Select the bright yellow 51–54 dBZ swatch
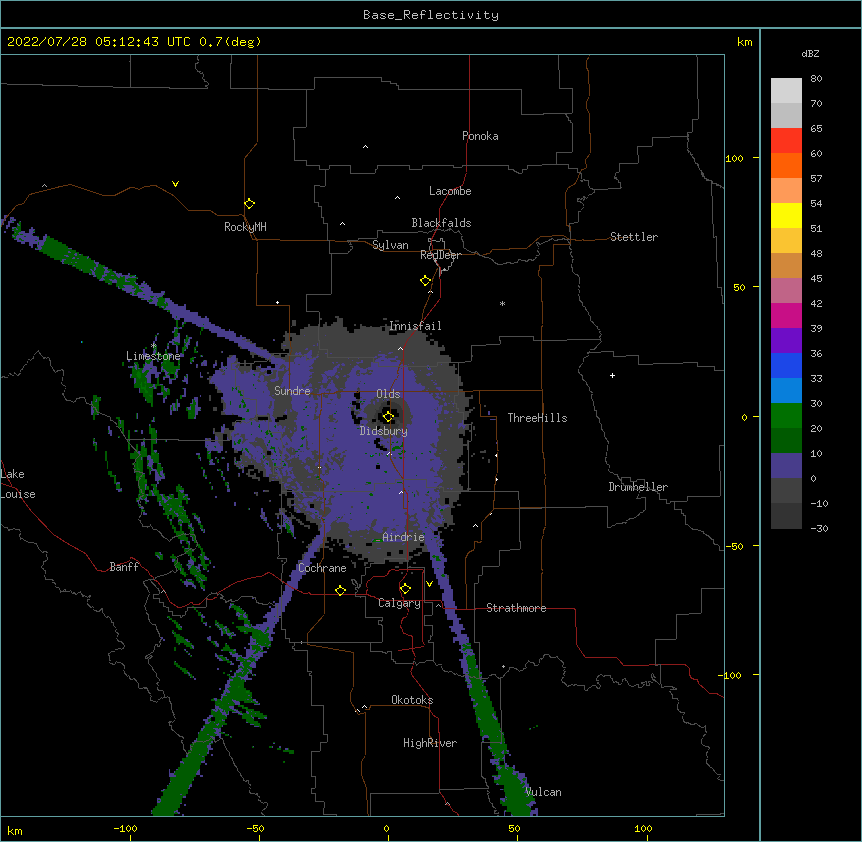Screen dimensions: 862x842 [786, 215]
